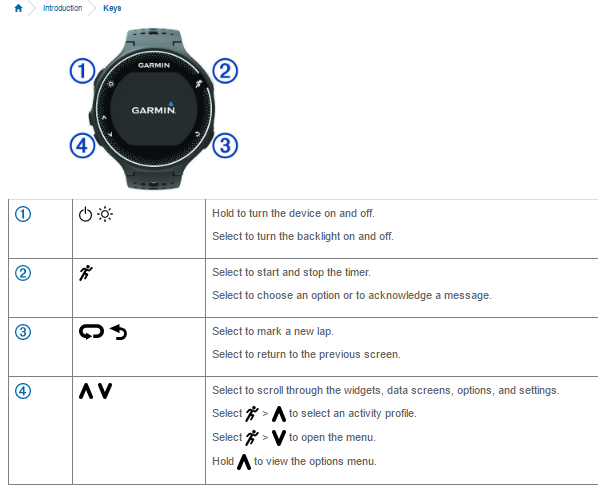Click text 'Select to mark a new lap.'
Viewport: 598px width, 487px height.
coord(273,331)
